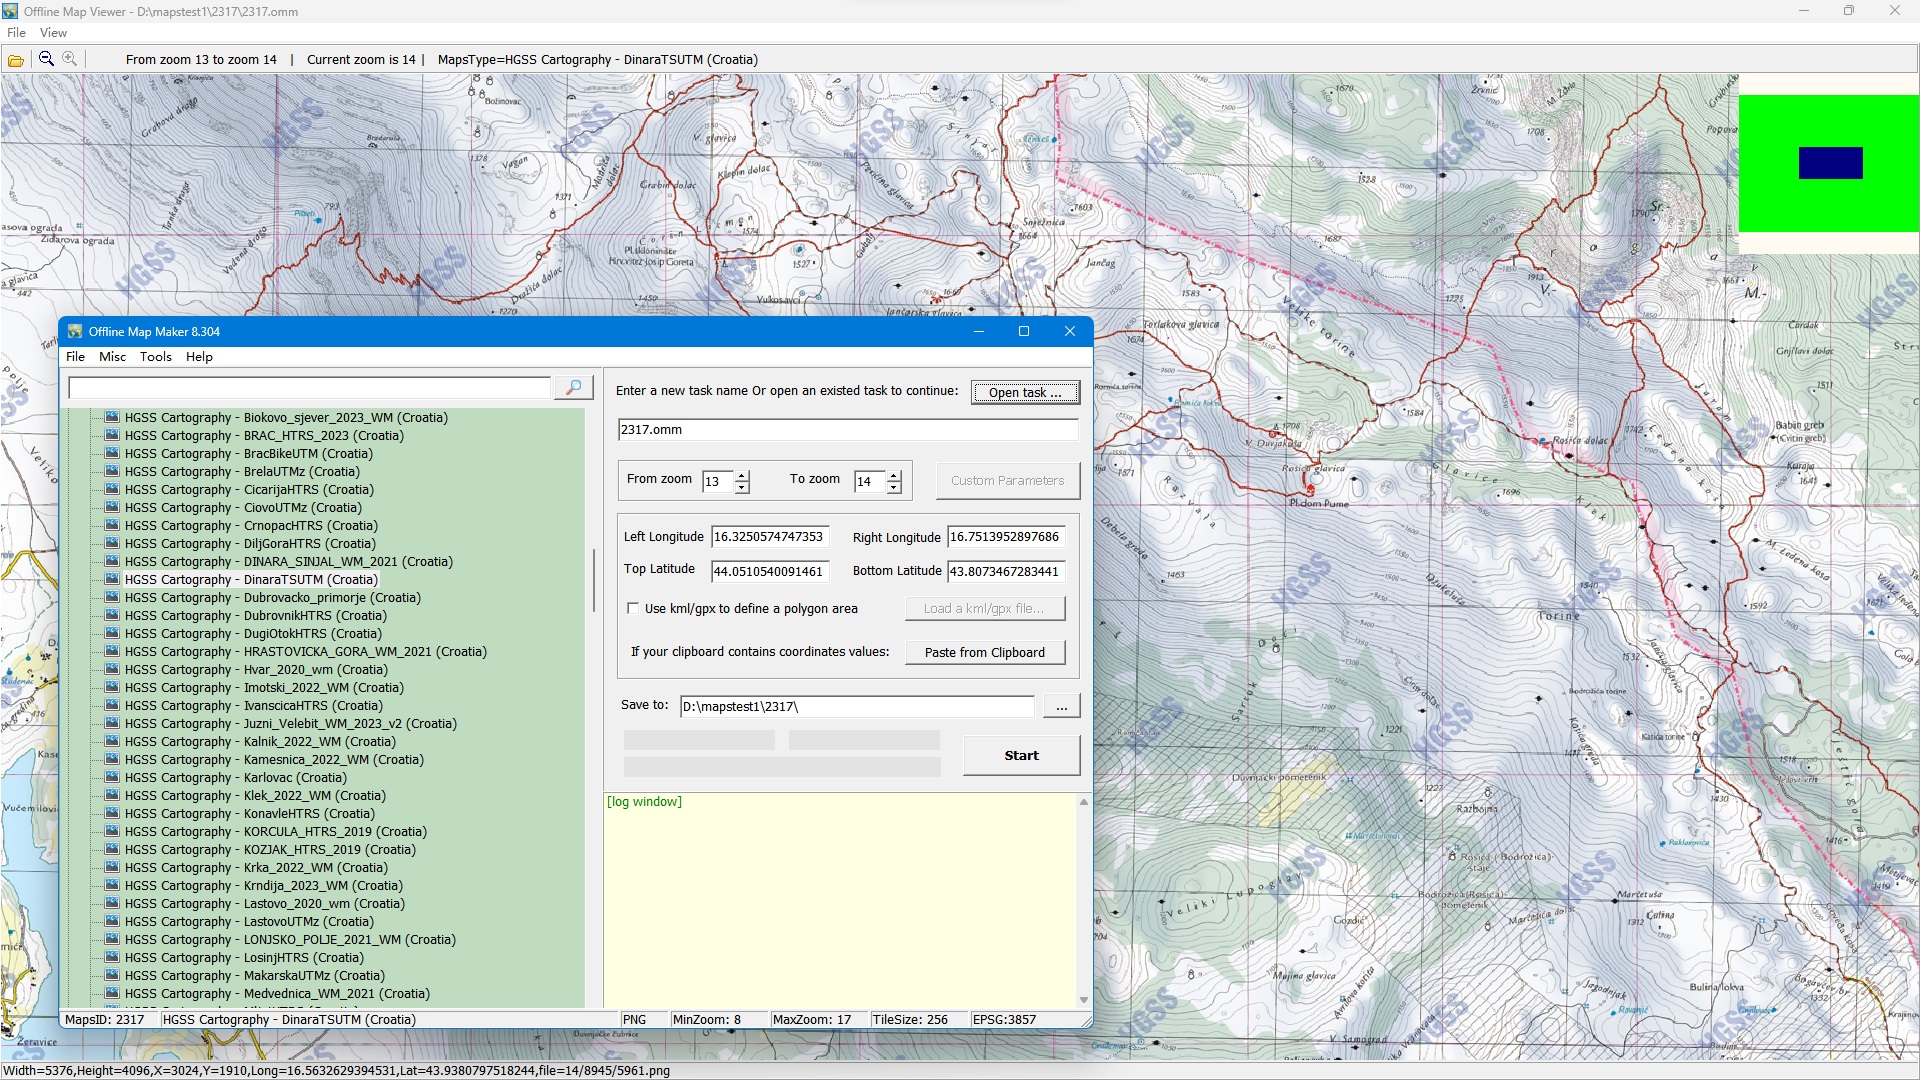Click the Load a kml/gpx file button

(x=984, y=608)
